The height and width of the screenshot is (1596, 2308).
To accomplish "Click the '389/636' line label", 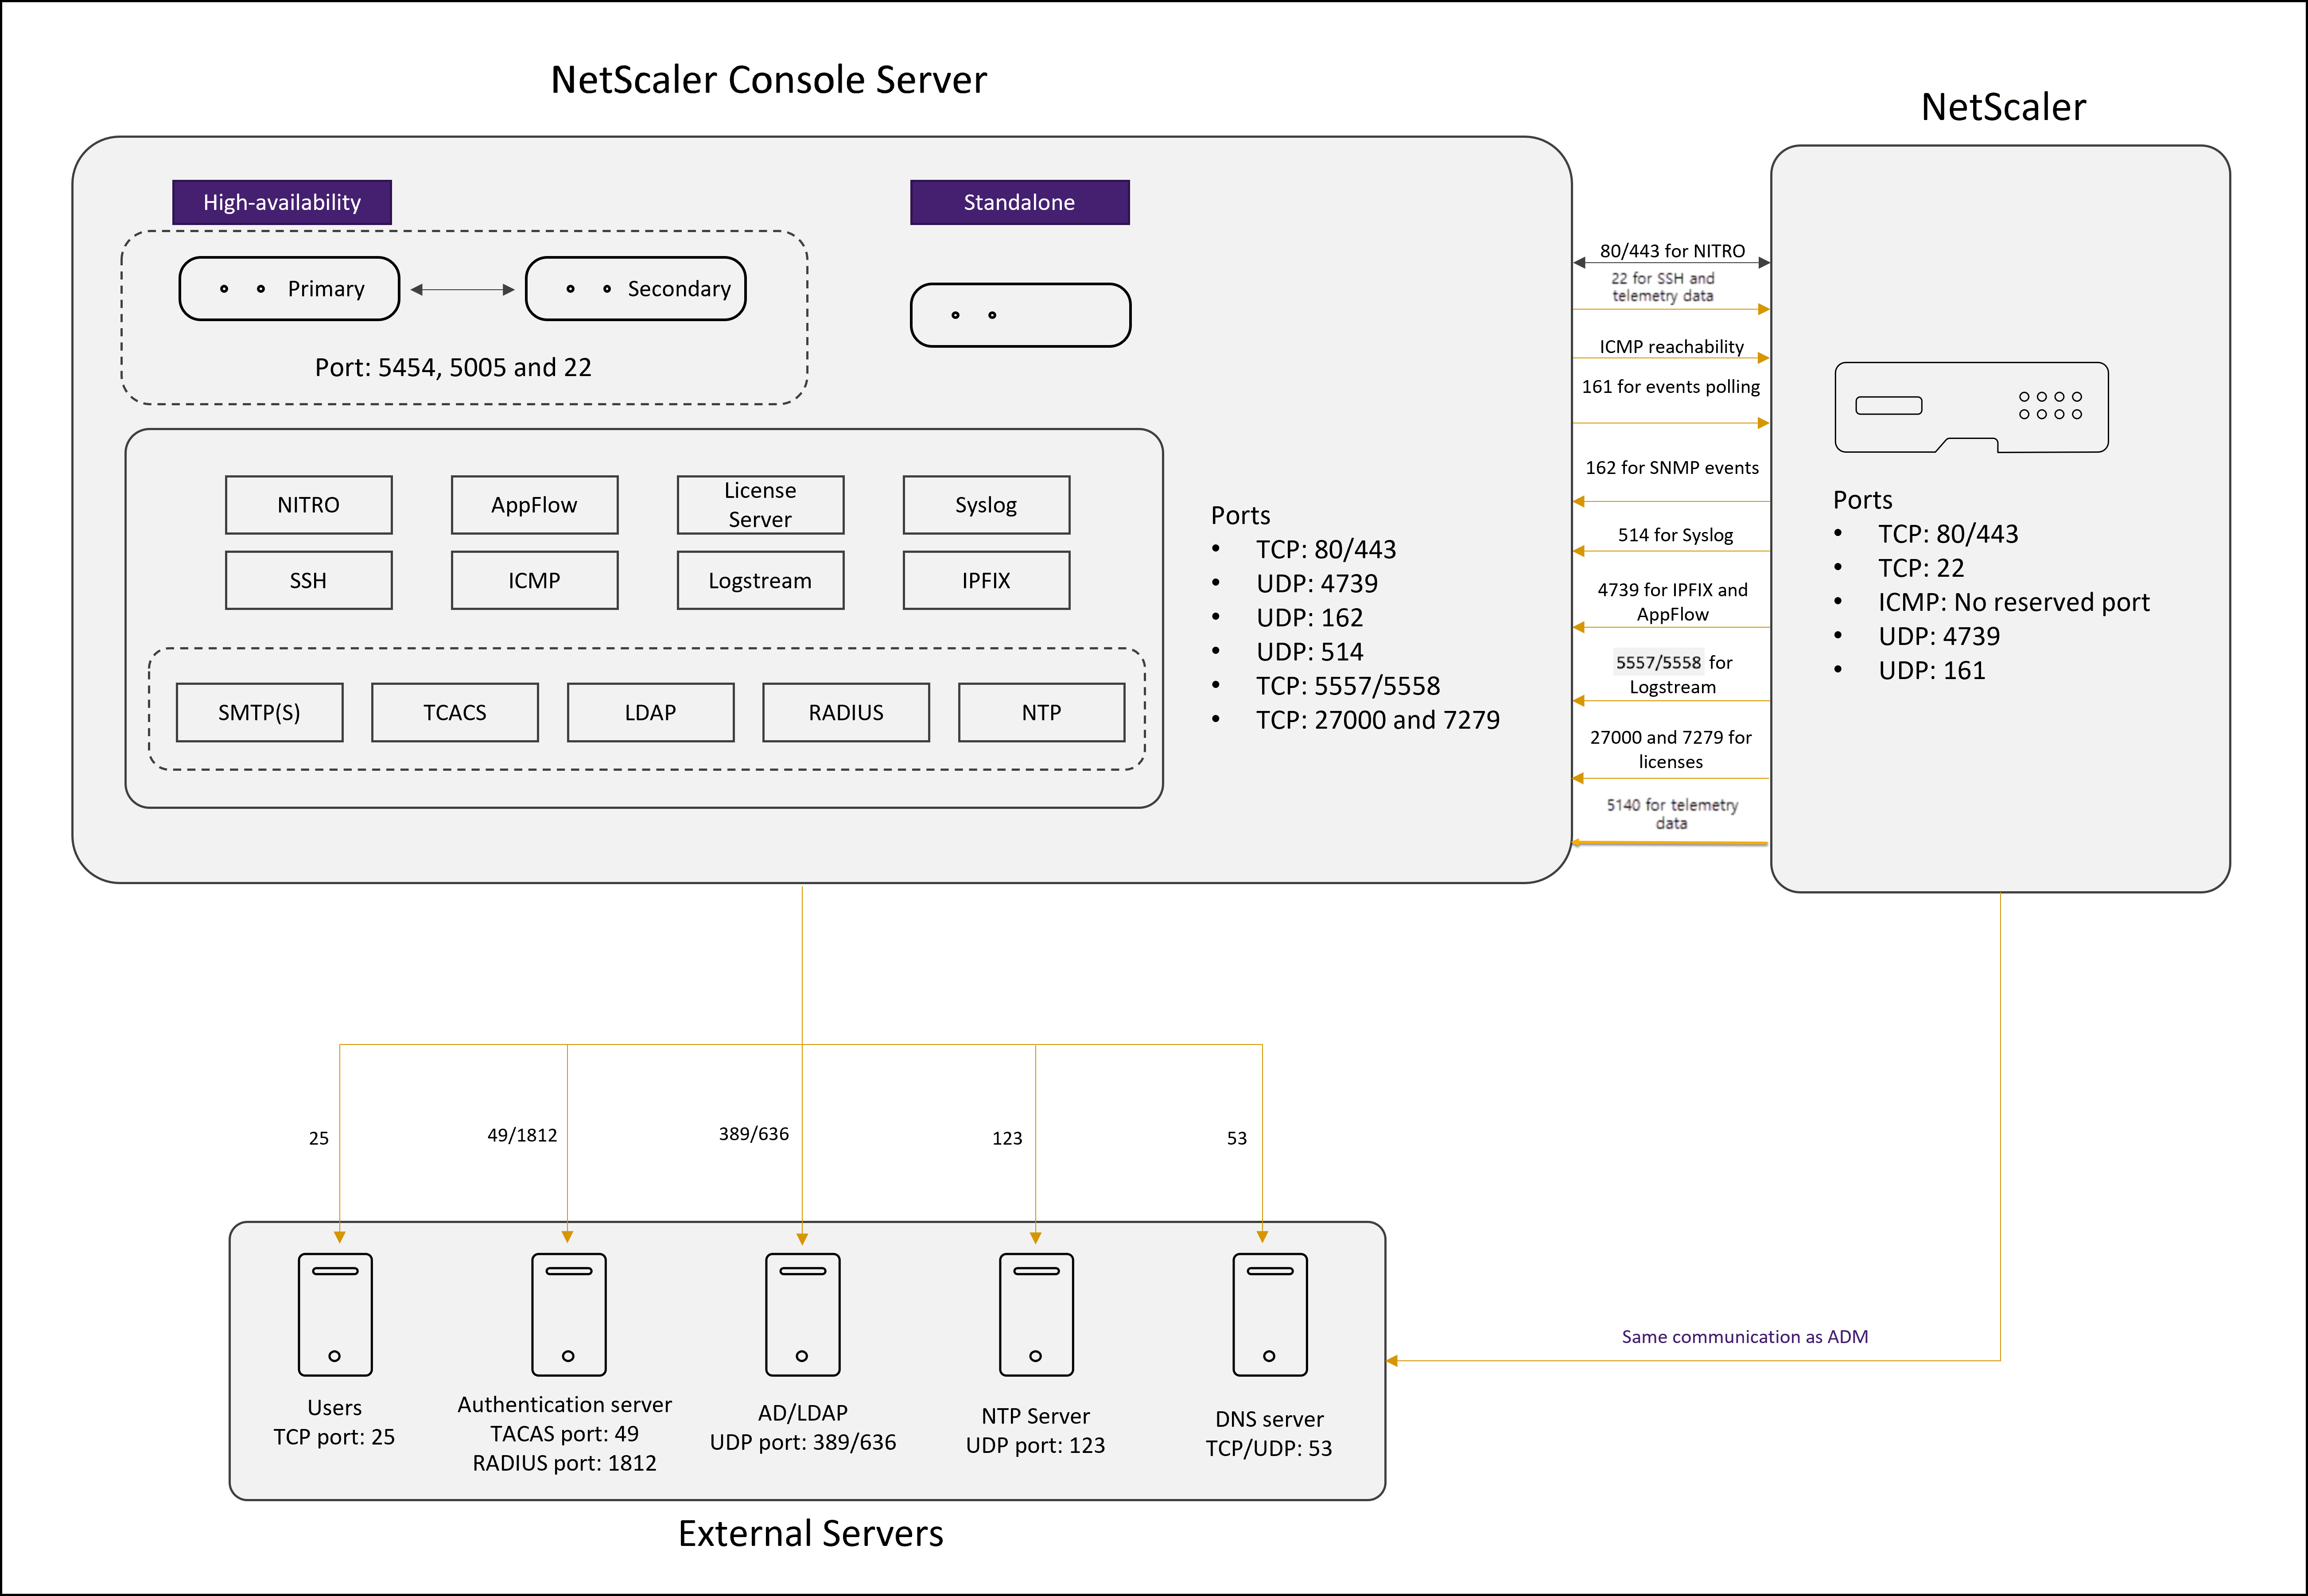I will [x=754, y=1134].
